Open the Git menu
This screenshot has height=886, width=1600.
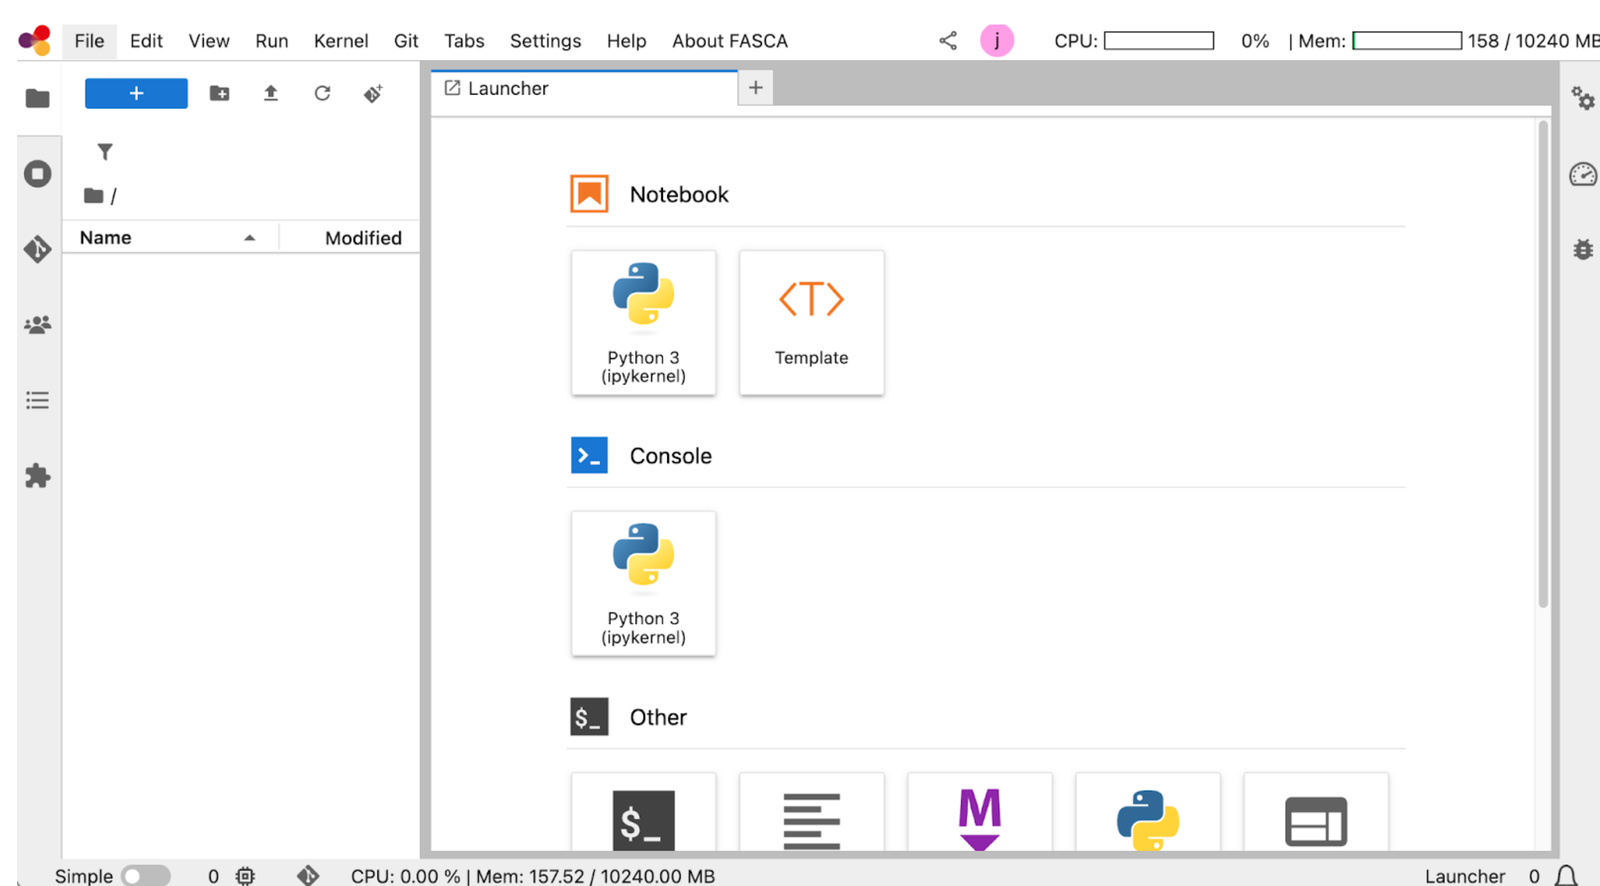(x=406, y=41)
